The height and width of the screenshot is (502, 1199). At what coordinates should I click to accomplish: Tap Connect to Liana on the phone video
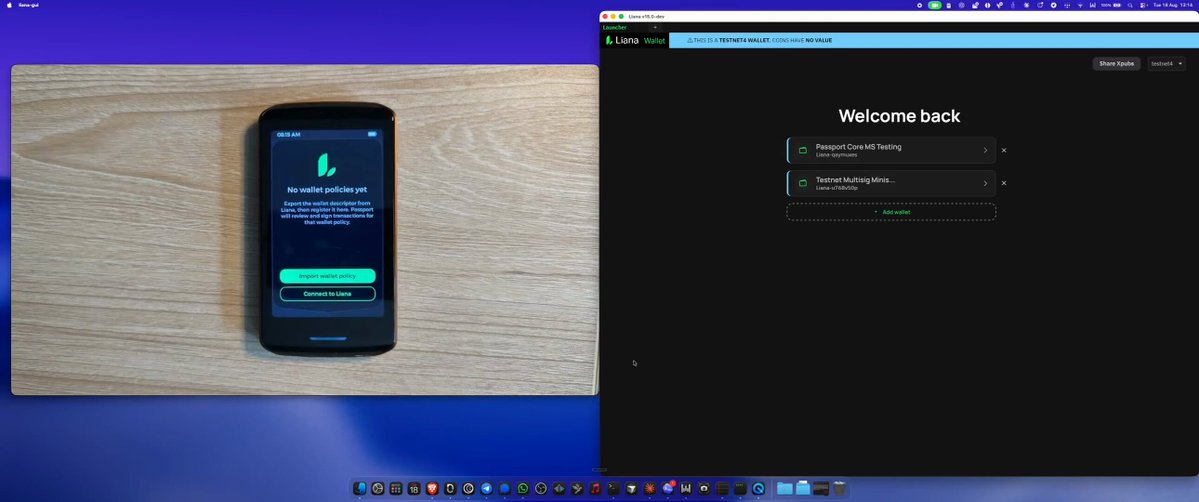click(x=327, y=294)
